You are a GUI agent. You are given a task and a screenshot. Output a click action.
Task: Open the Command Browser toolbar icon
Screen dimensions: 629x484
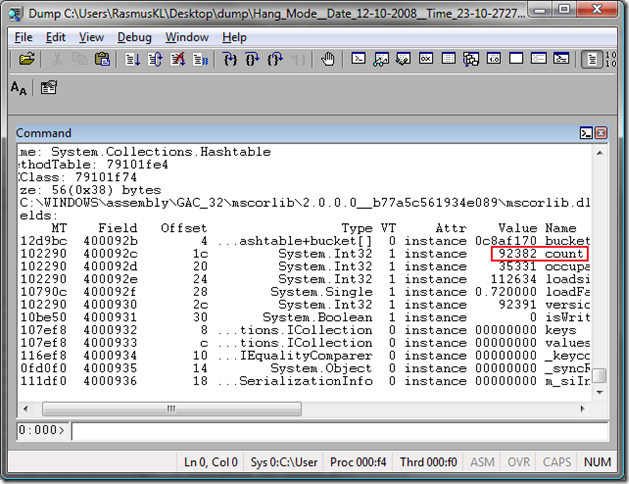[x=561, y=59]
